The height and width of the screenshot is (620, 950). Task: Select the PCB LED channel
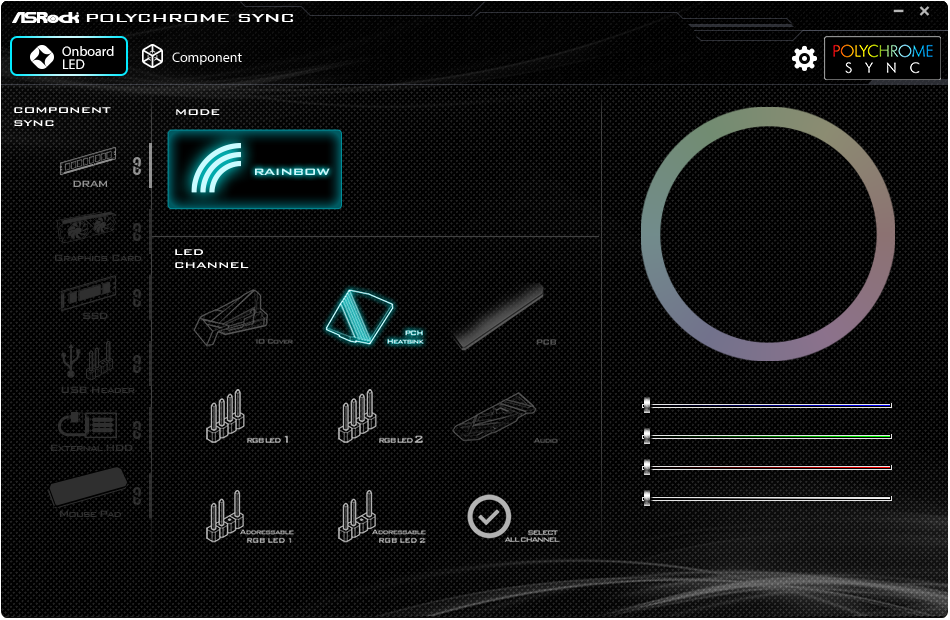[x=505, y=319]
